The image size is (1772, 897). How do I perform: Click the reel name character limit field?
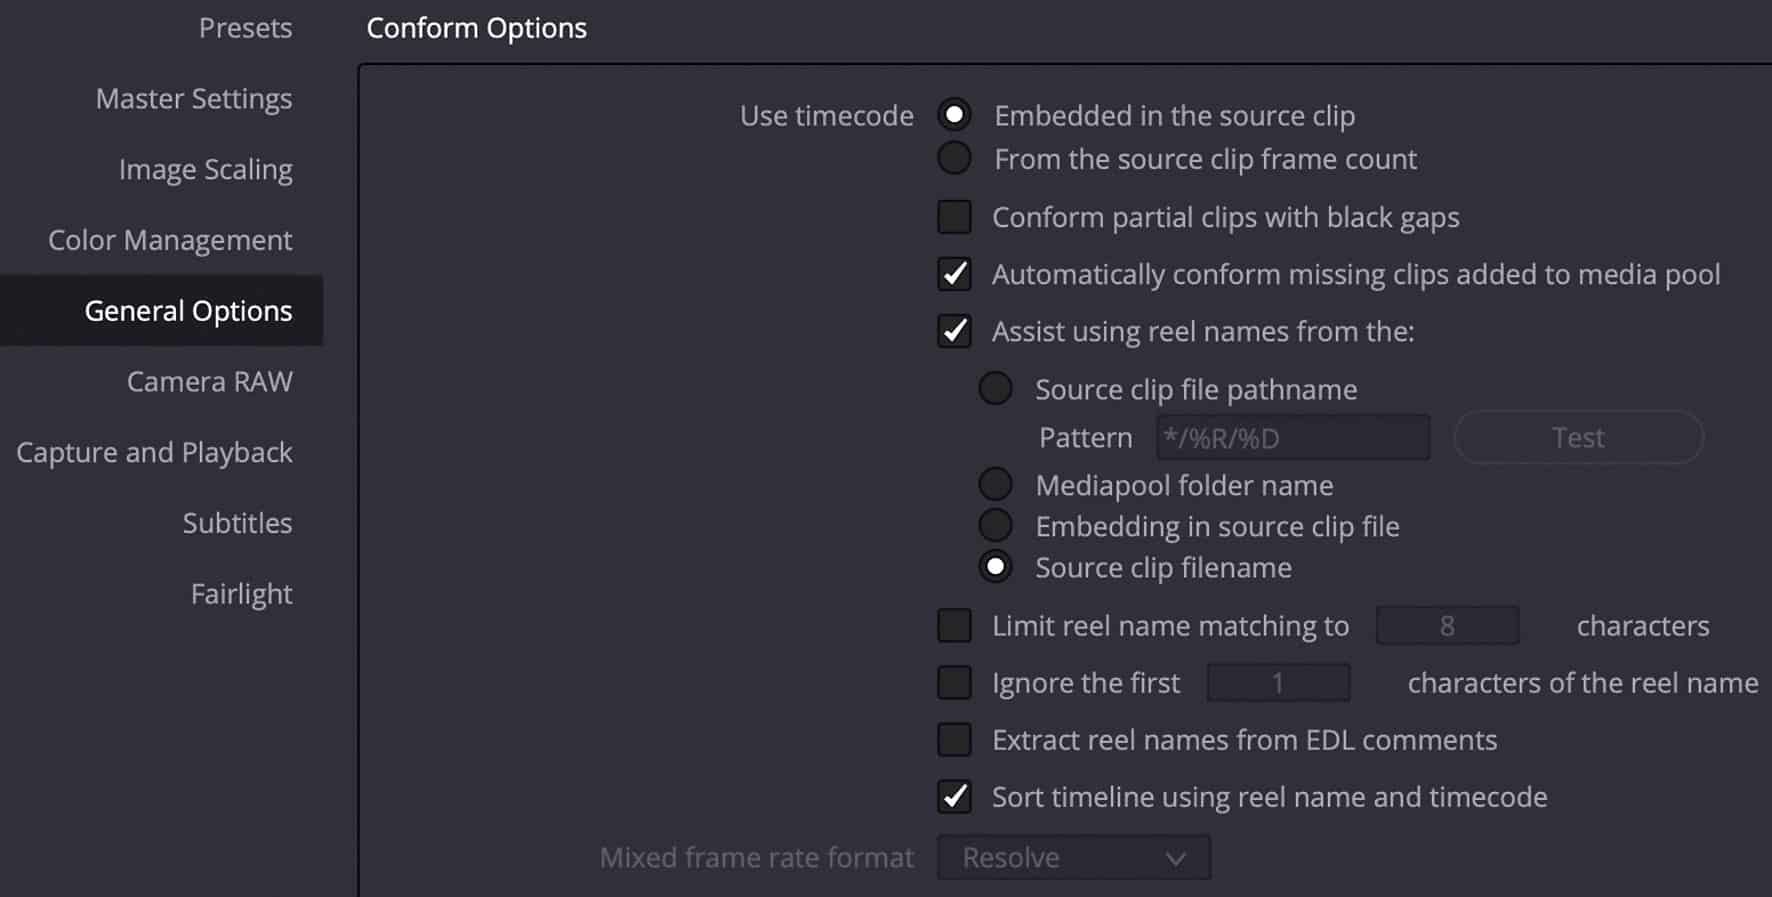click(x=1447, y=625)
